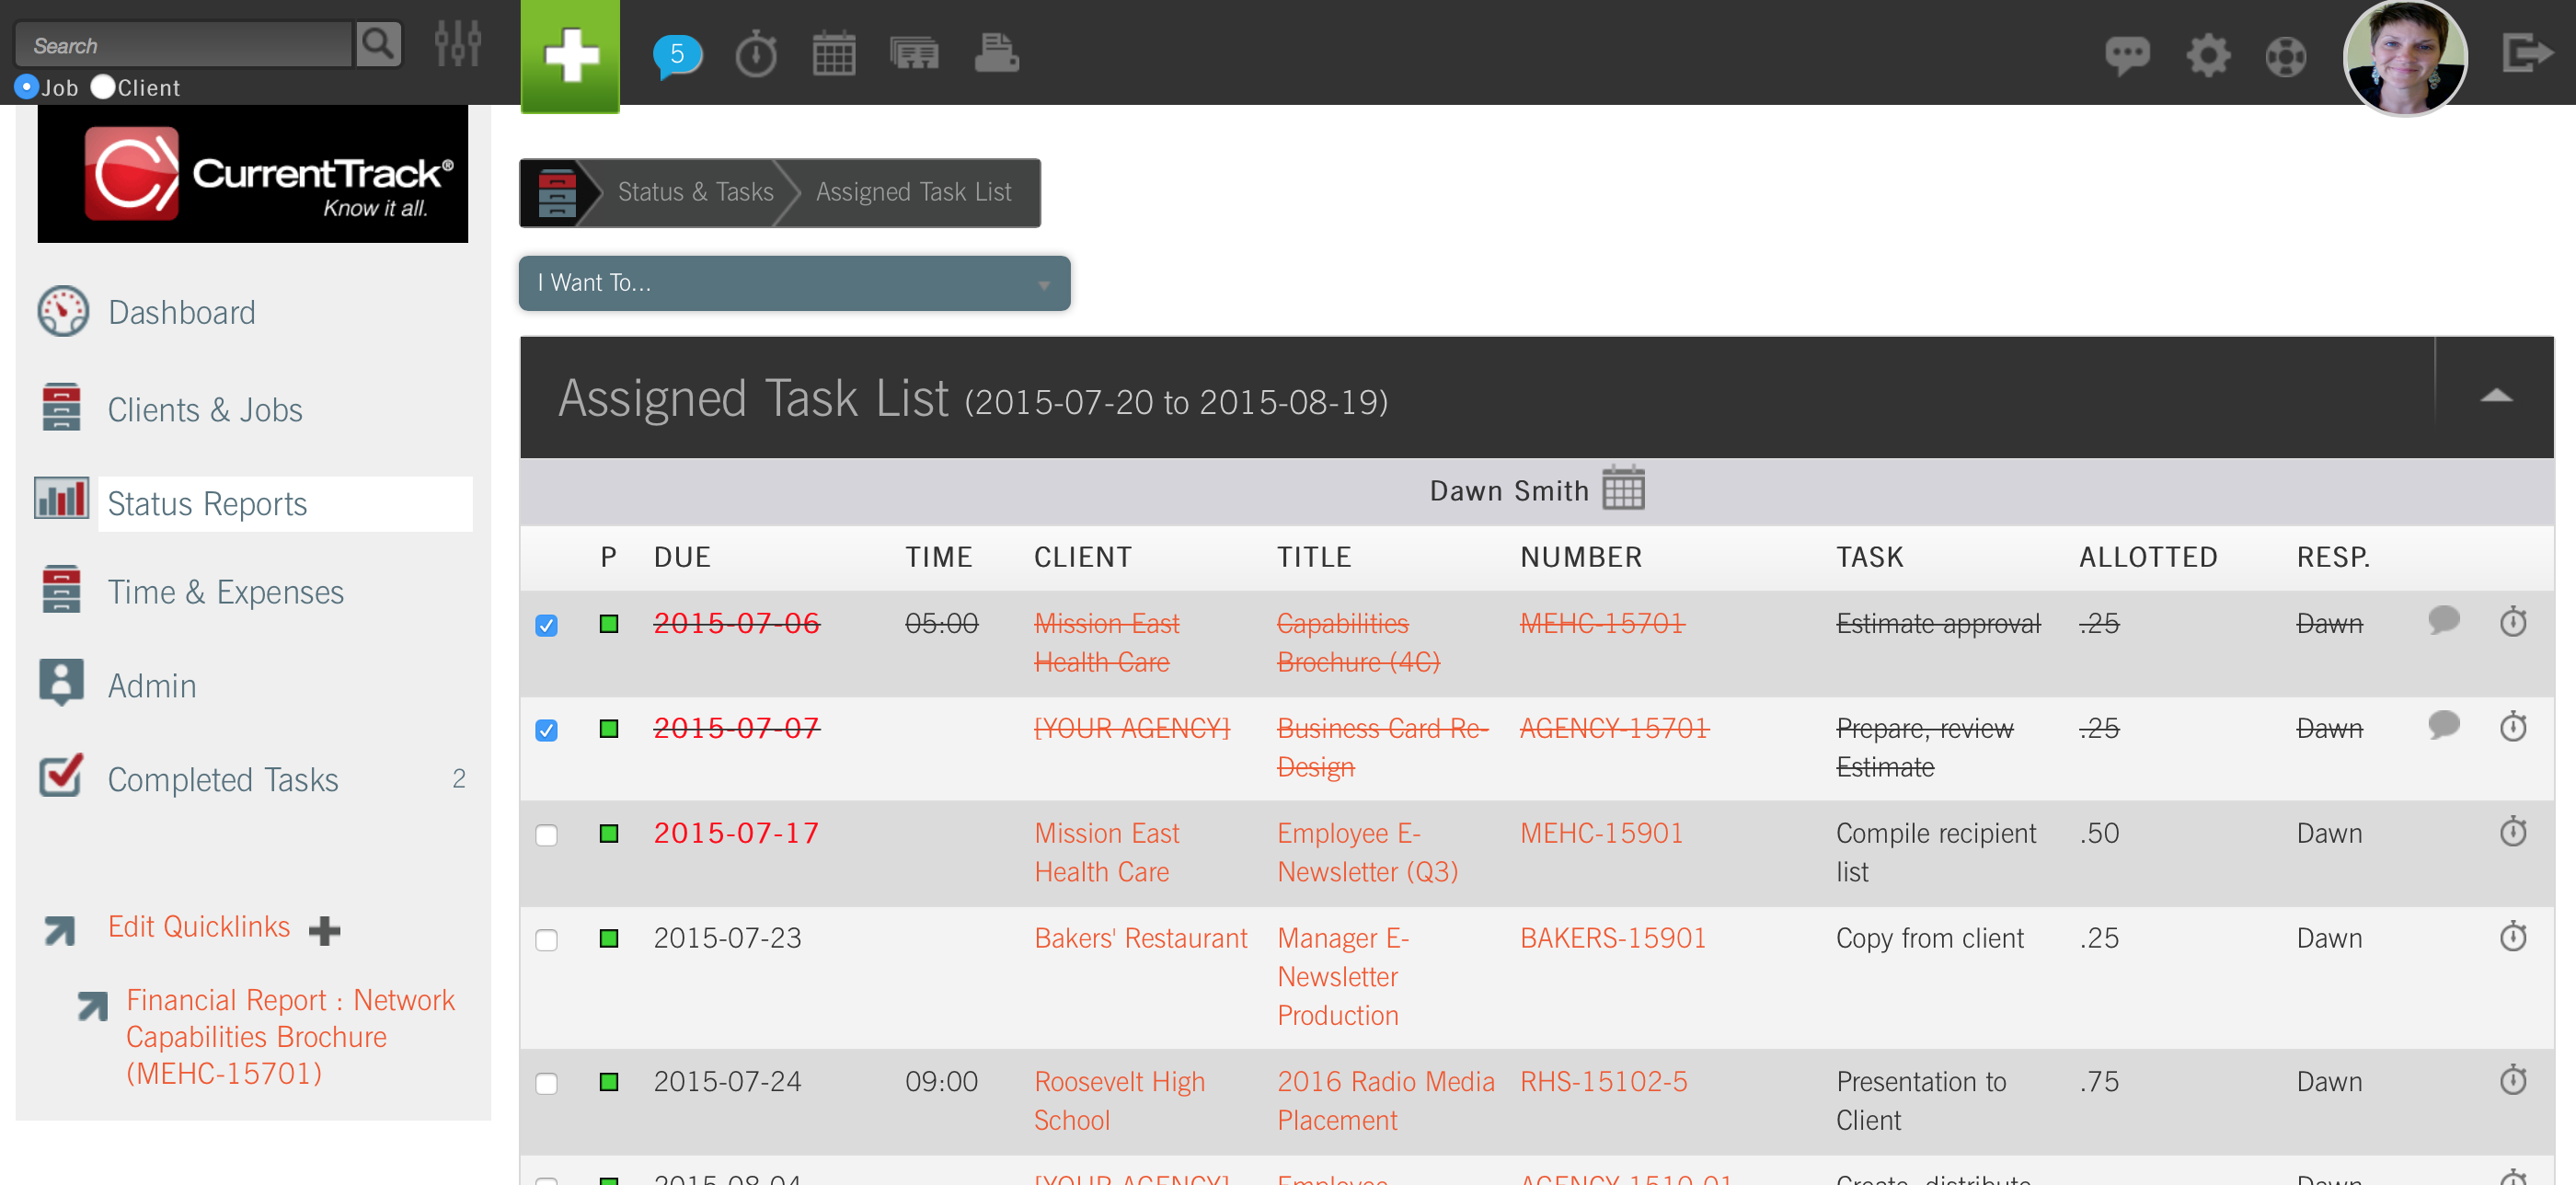Open comment bubble for Estimate approval task
Screen dimensions: 2576x1185
2443,620
